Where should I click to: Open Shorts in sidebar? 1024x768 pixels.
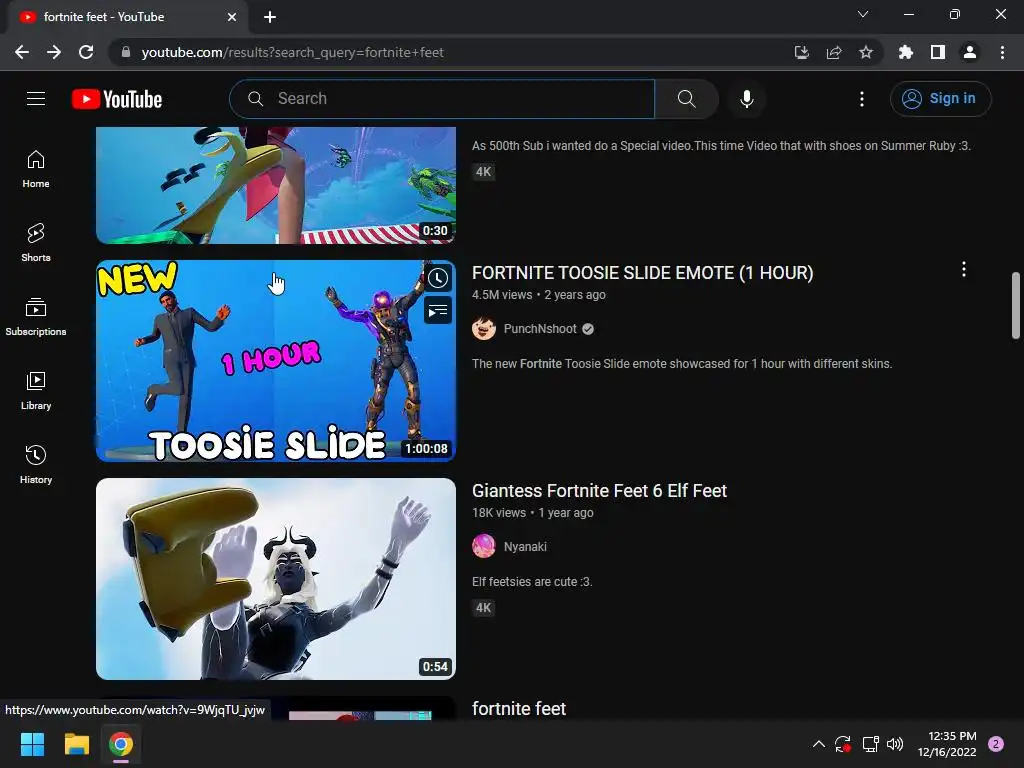pyautogui.click(x=36, y=243)
